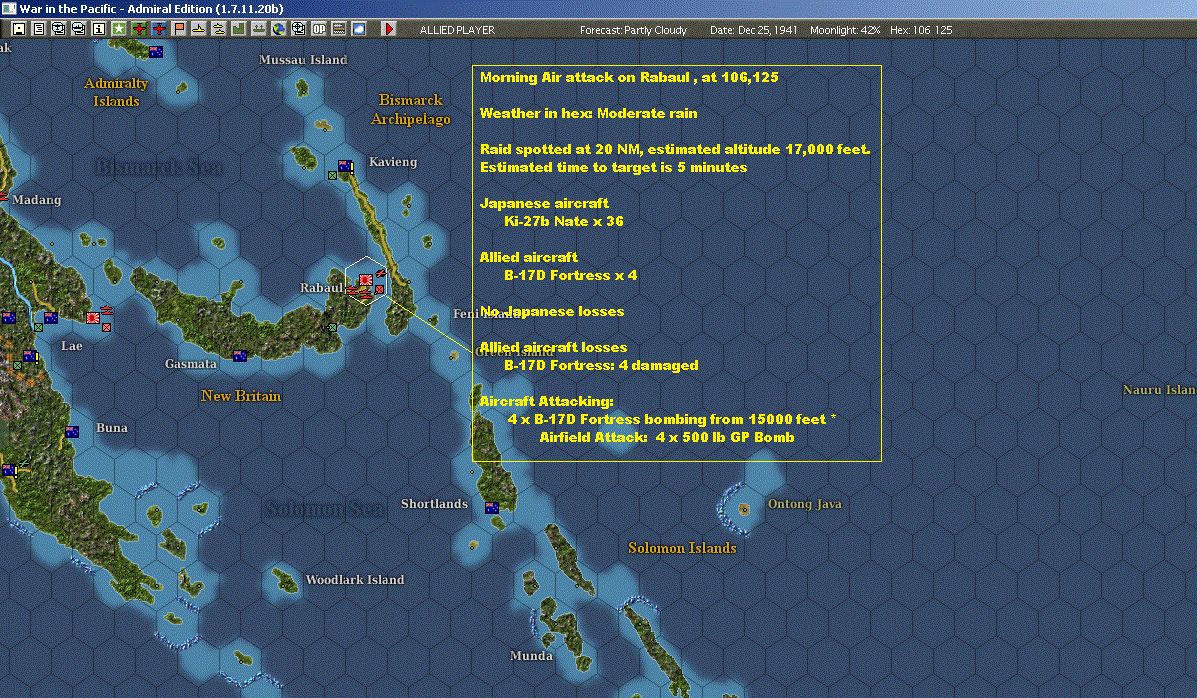Image resolution: width=1197 pixels, height=698 pixels.
Task: Click 'B-17D Fortress: 4 damaged' line
Action: pyautogui.click(x=601, y=365)
